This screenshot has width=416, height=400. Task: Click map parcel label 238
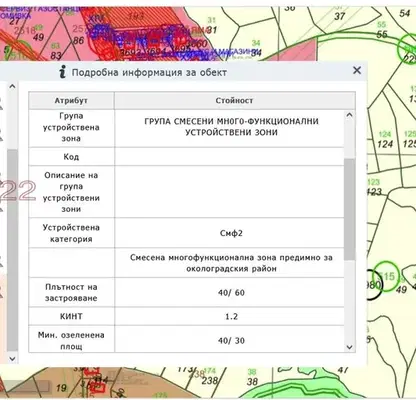(210, 380)
